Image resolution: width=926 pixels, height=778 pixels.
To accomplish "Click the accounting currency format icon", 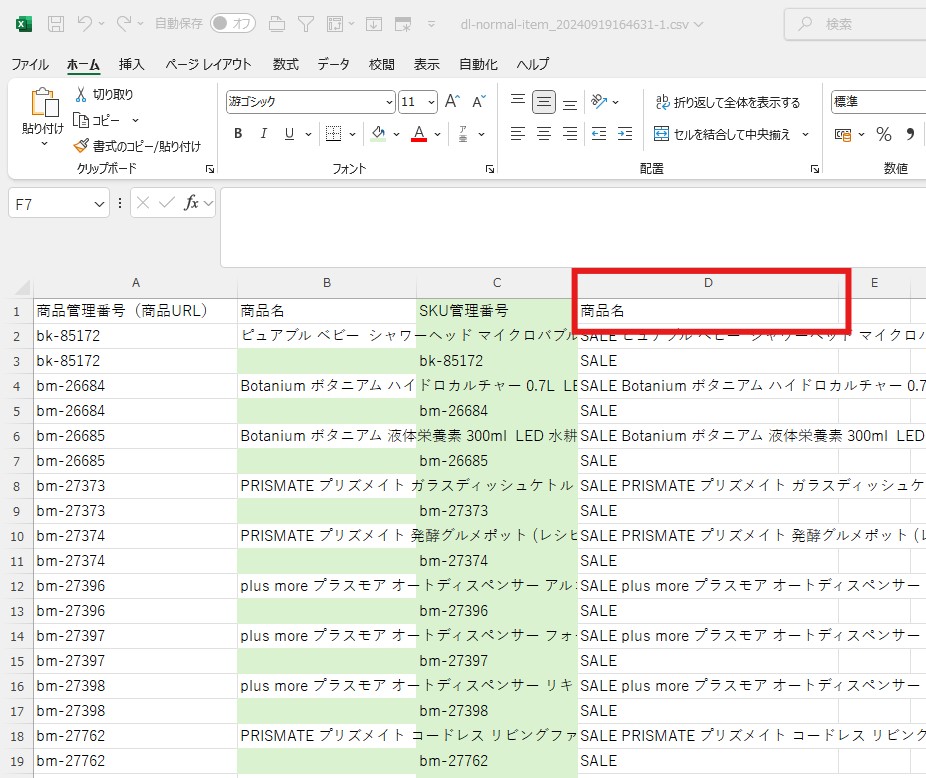I will click(x=843, y=135).
